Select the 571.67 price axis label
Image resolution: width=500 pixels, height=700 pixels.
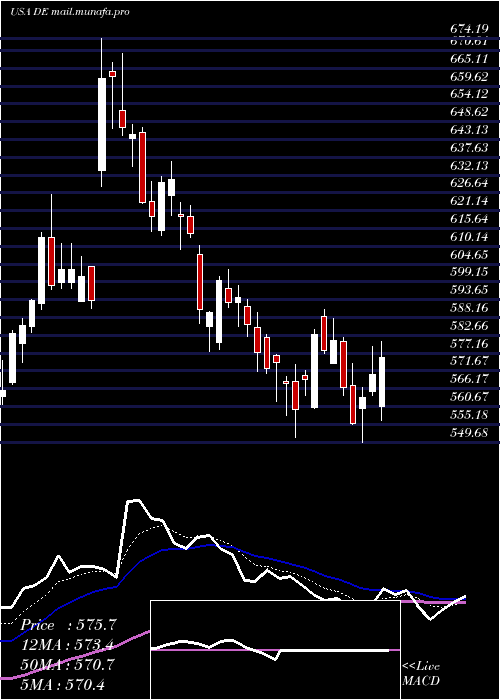click(469, 361)
